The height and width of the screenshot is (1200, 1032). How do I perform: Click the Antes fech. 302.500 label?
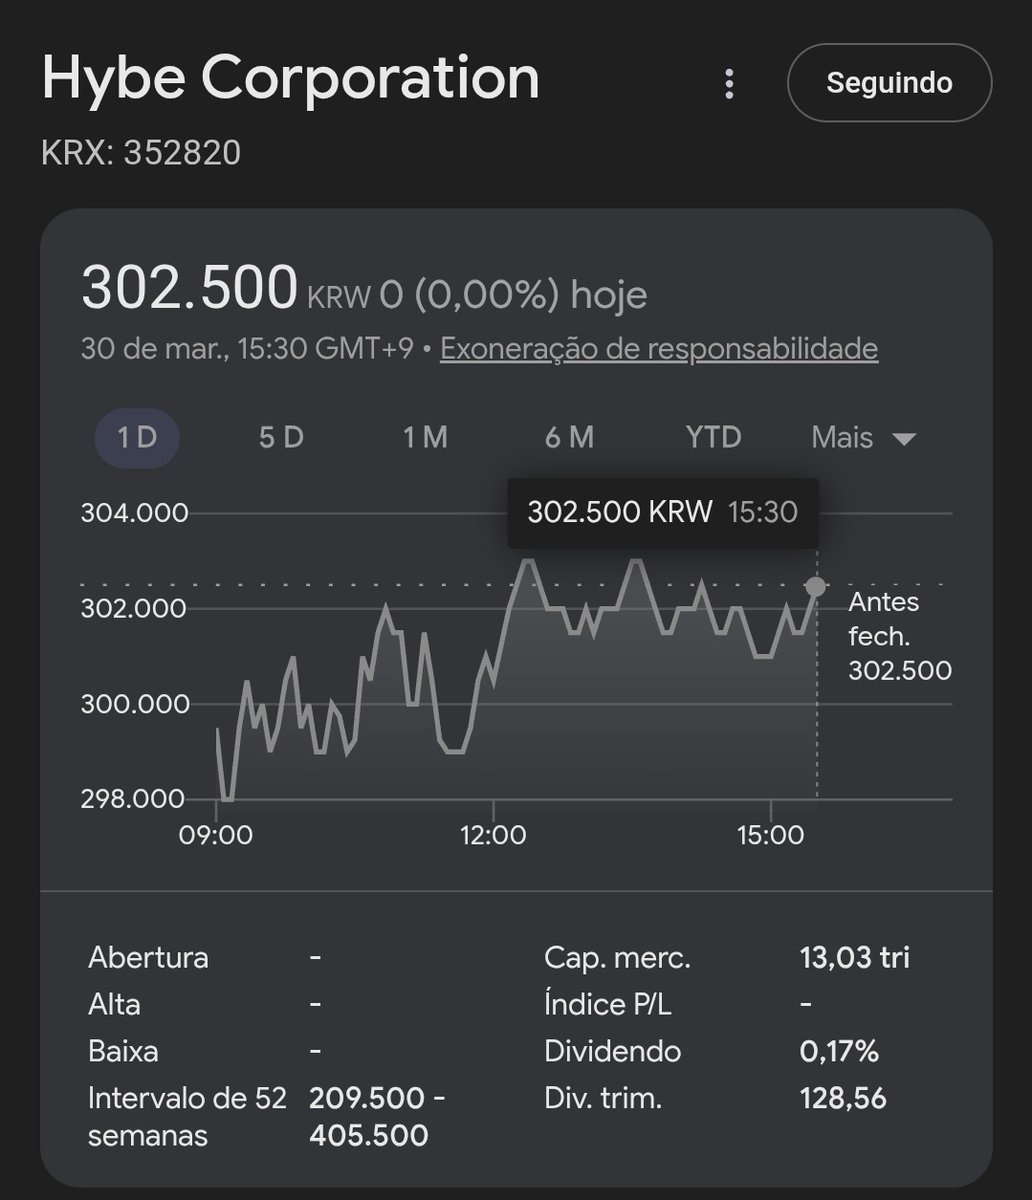pyautogui.click(x=899, y=636)
